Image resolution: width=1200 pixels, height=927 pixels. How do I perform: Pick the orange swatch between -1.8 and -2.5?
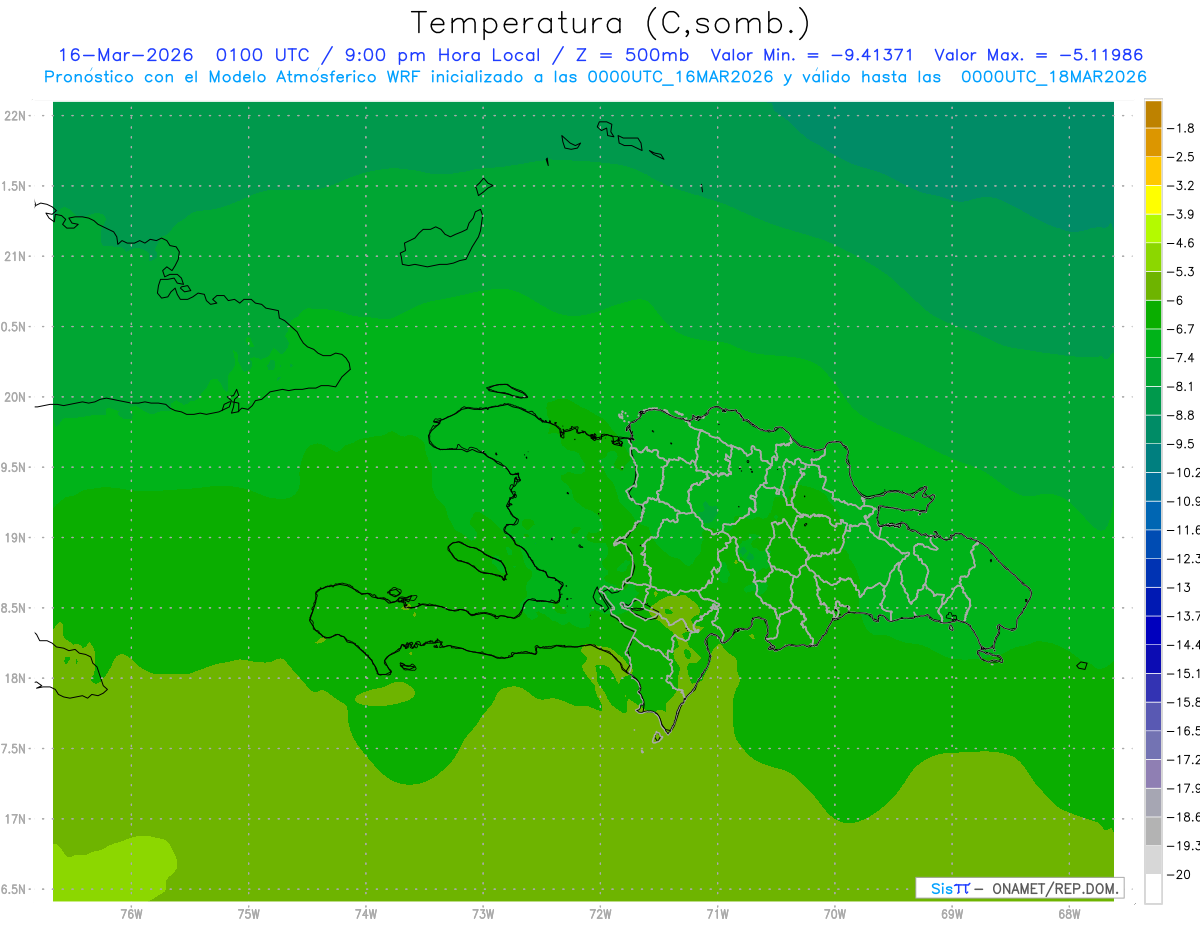[x=1153, y=142]
